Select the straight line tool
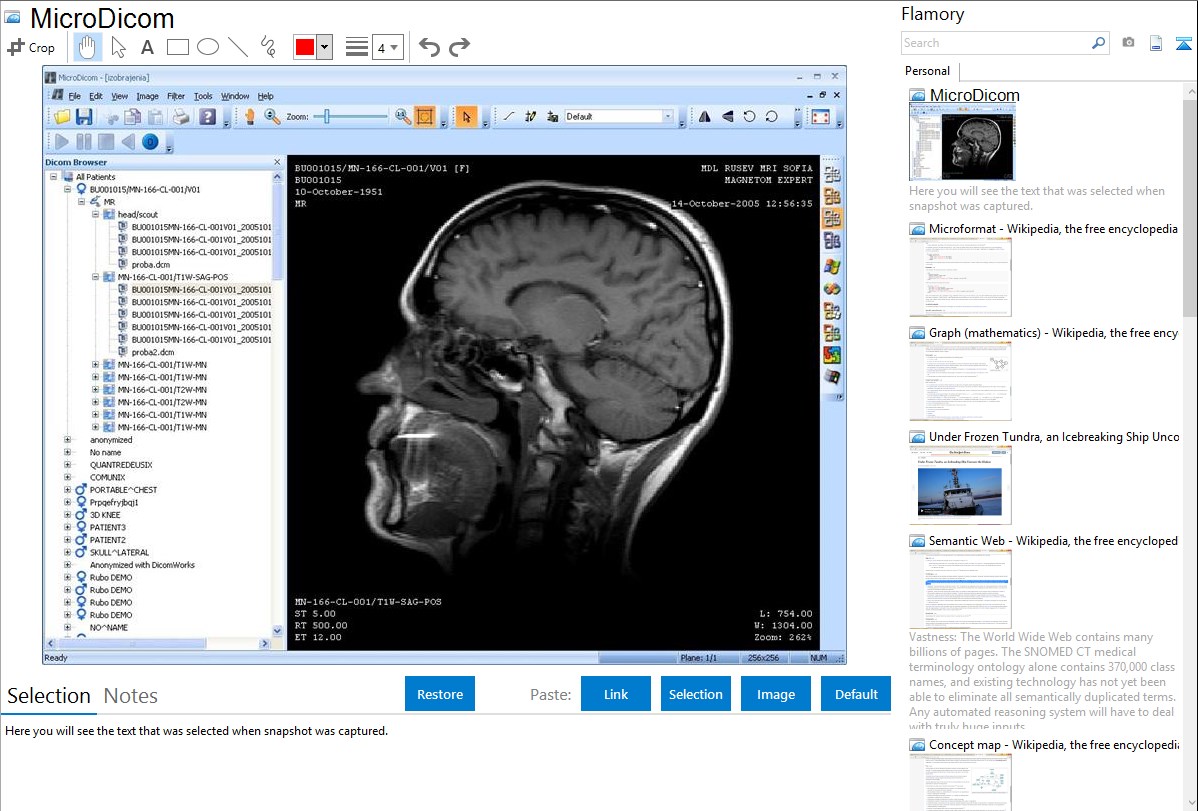 point(238,47)
